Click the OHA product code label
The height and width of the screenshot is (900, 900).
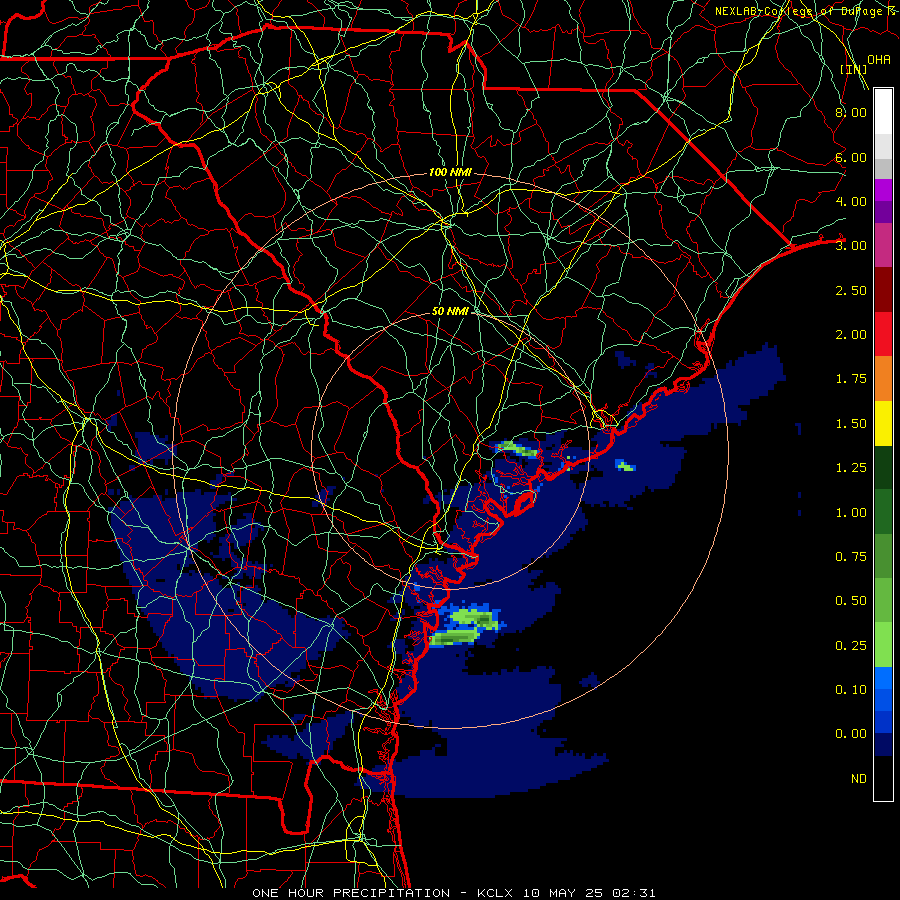pos(879,59)
